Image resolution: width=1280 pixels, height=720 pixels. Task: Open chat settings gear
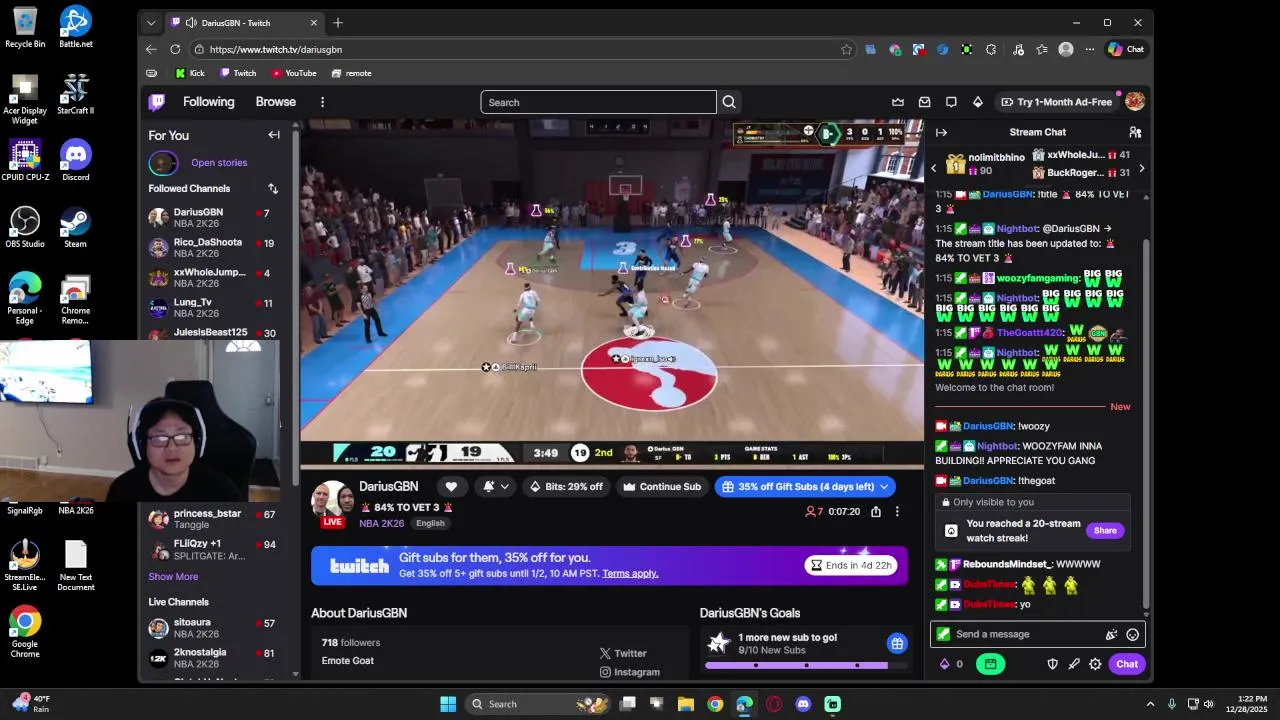tap(1095, 664)
